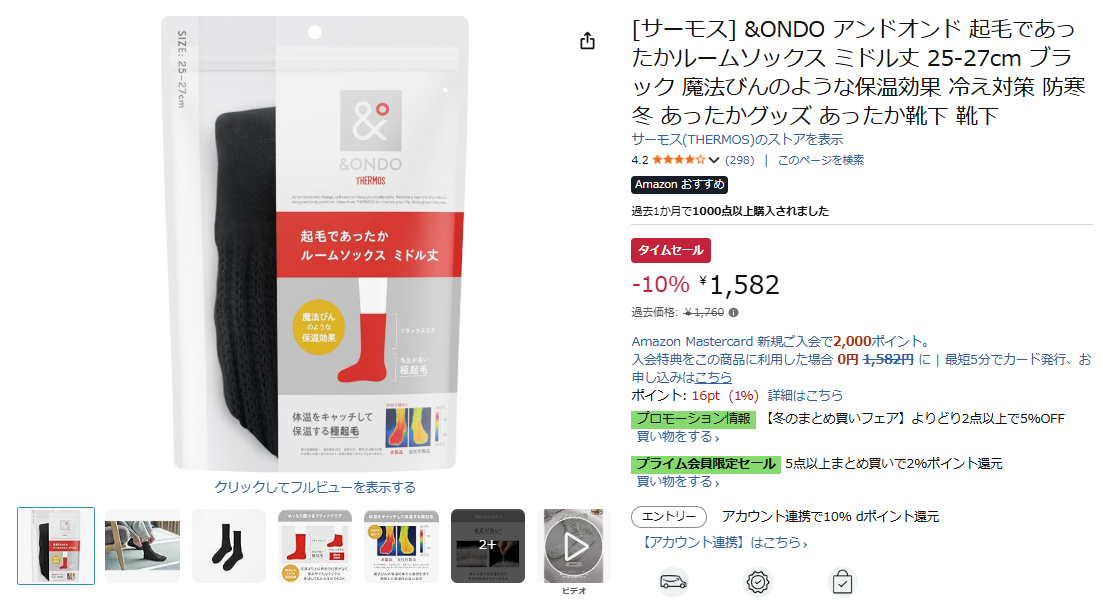1102x607 pixels.
Task: Click the shopping bag checkmark icon
Action: (x=842, y=582)
